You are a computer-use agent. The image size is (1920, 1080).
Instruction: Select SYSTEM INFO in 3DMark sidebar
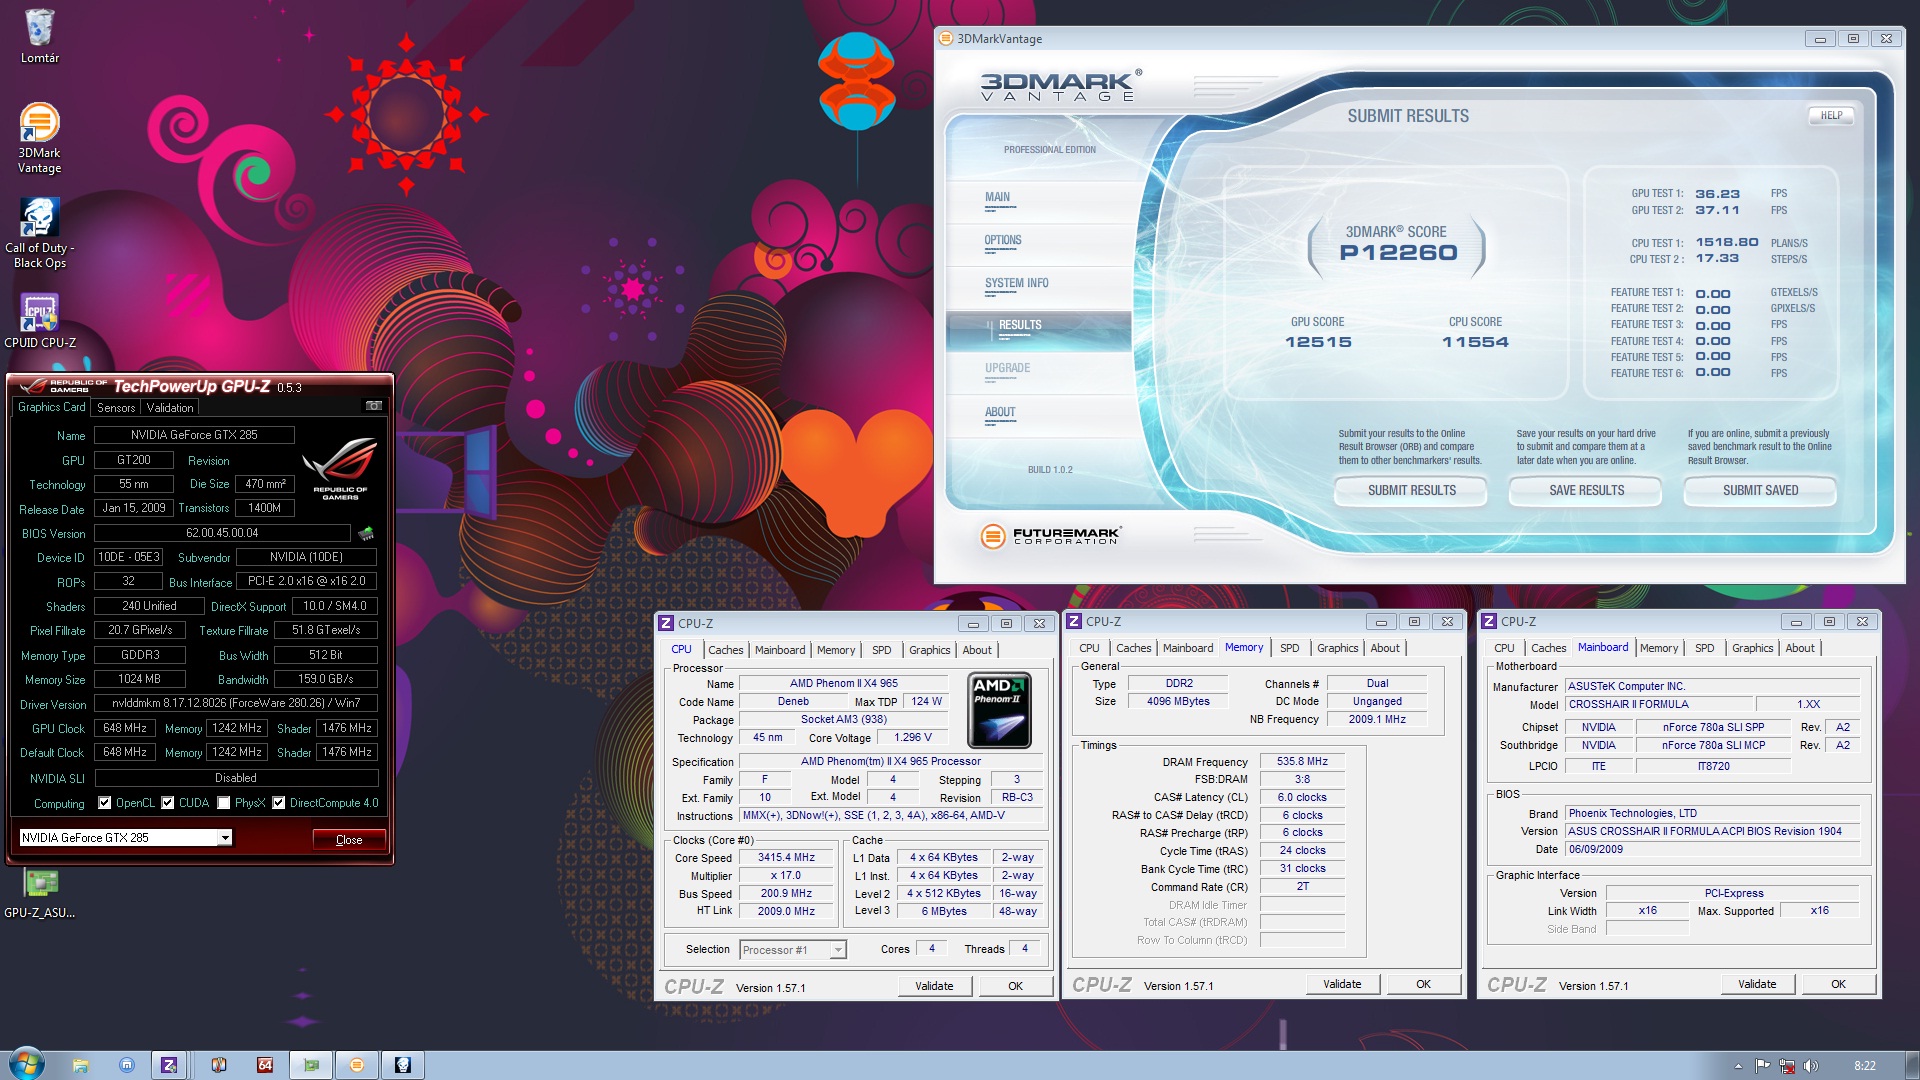point(1016,283)
